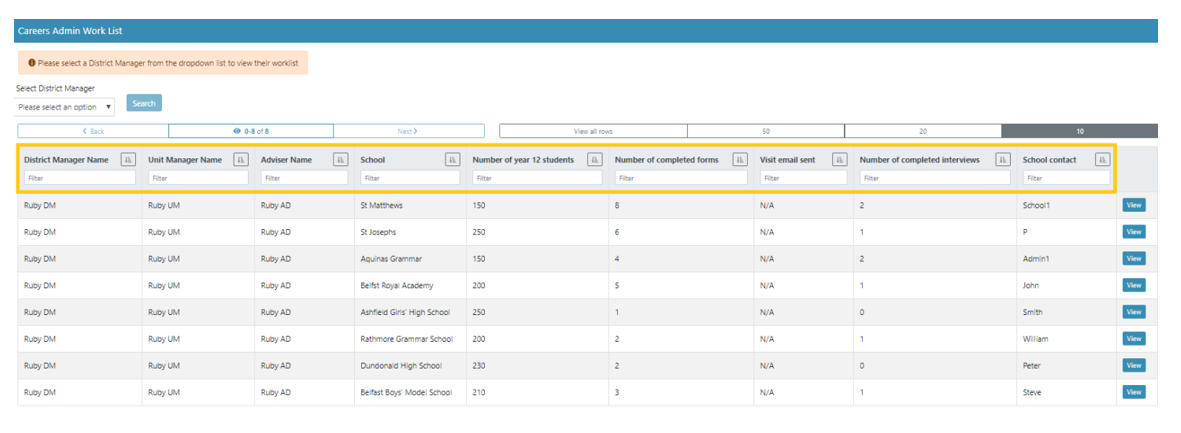Select View all rows option
The height and width of the screenshot is (433, 1181).
point(594,131)
